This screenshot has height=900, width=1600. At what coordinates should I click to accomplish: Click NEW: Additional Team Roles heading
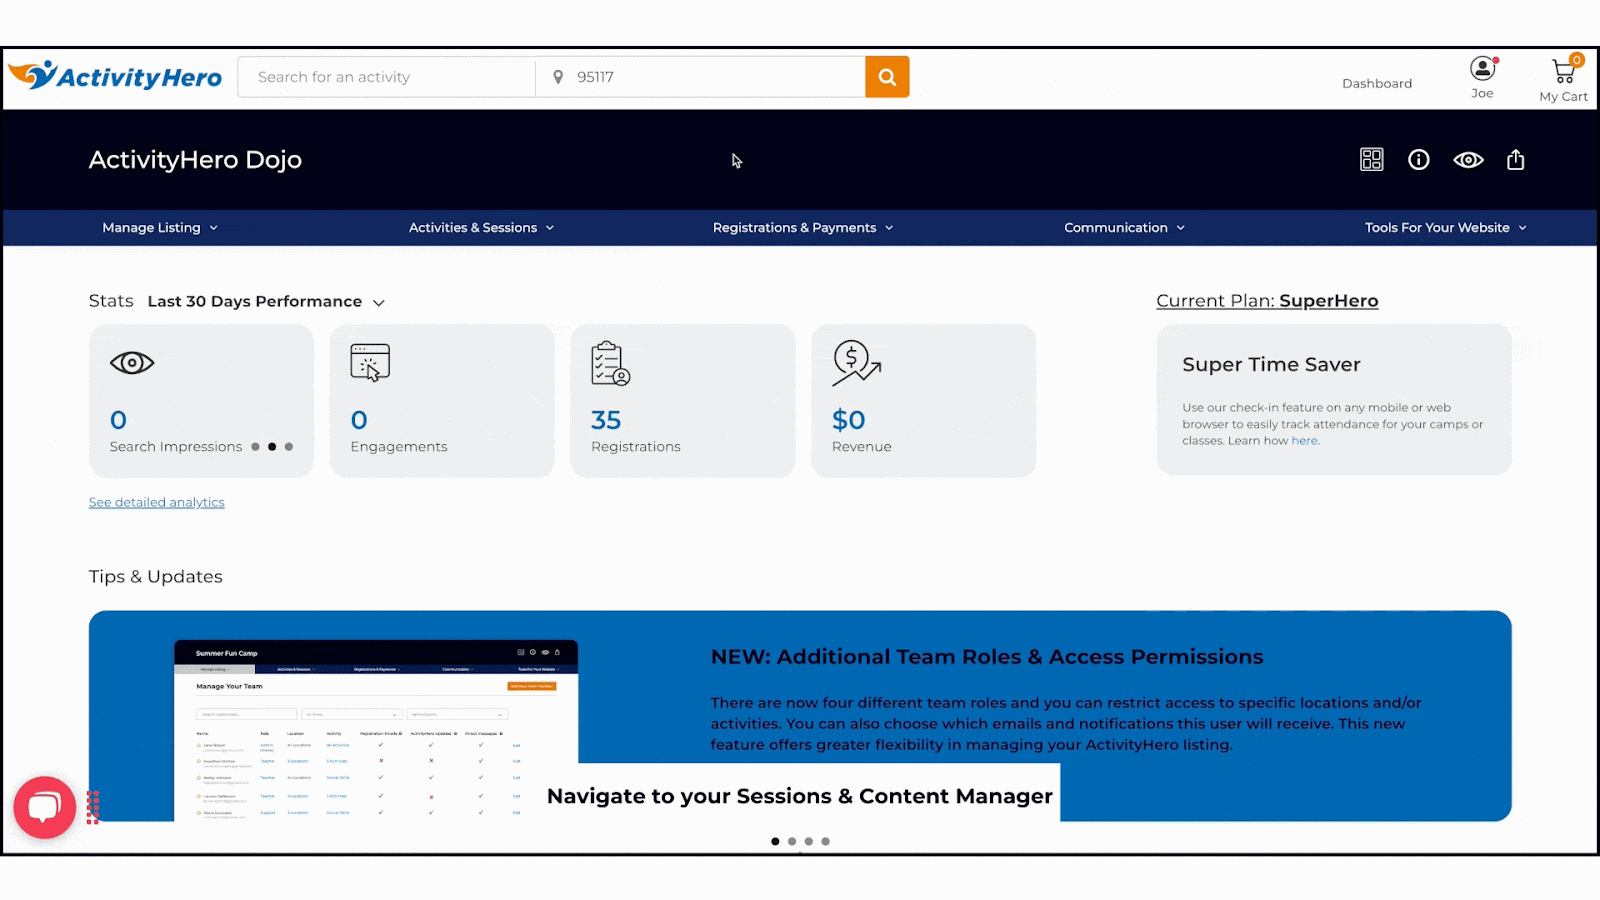coord(987,657)
